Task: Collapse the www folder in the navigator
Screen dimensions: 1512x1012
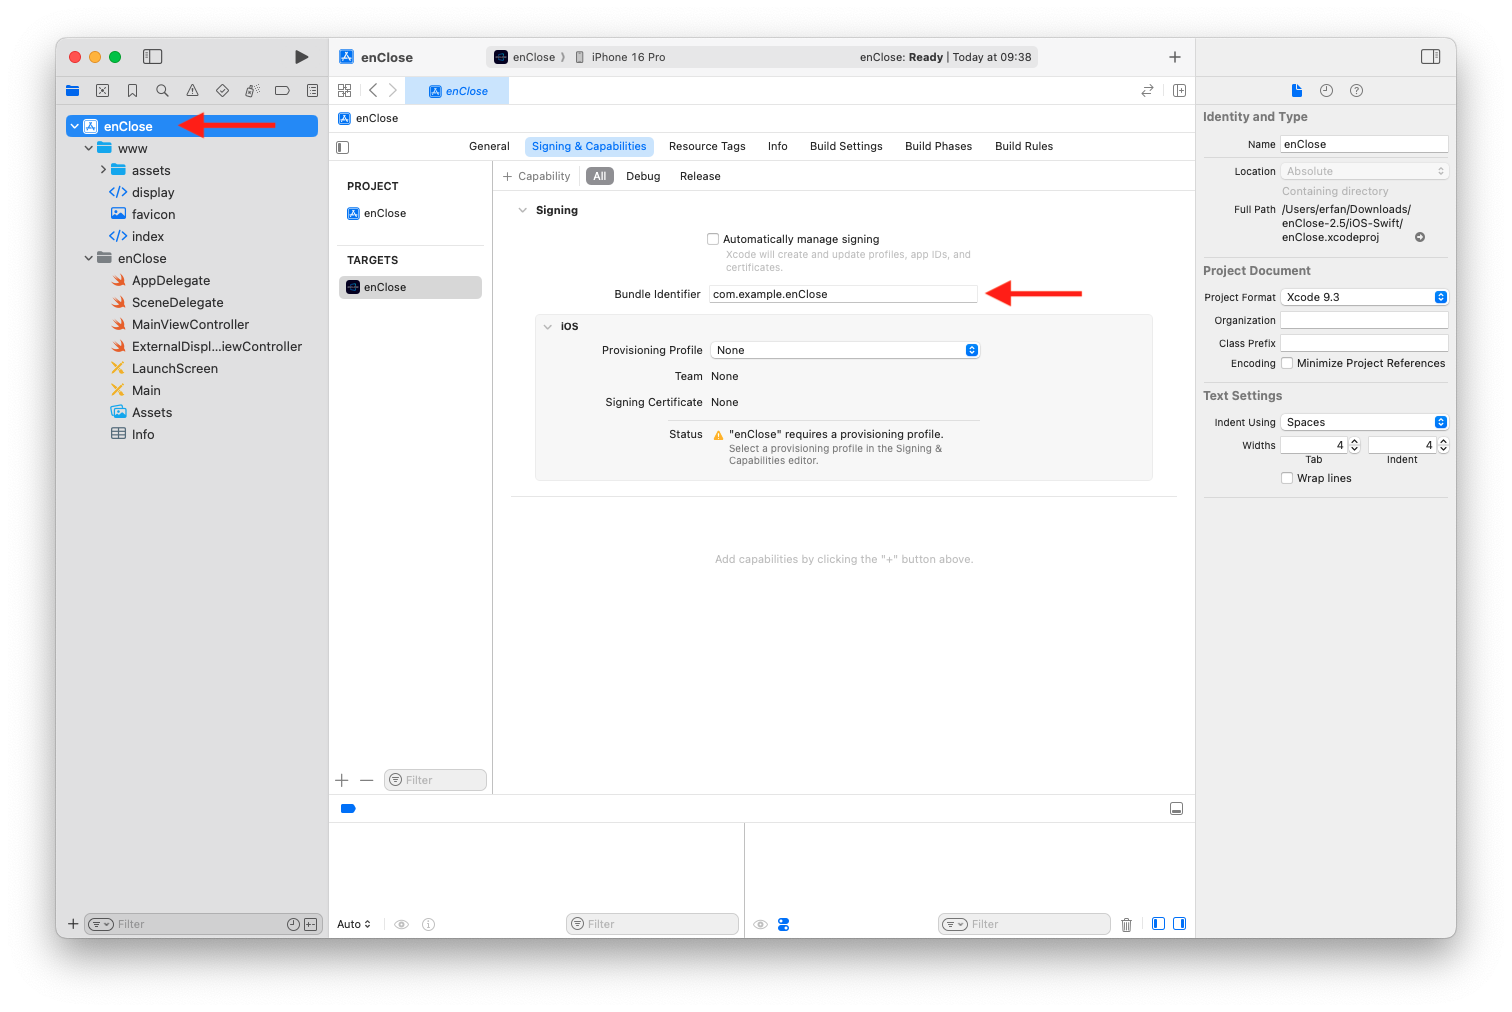Action: click(x=88, y=147)
